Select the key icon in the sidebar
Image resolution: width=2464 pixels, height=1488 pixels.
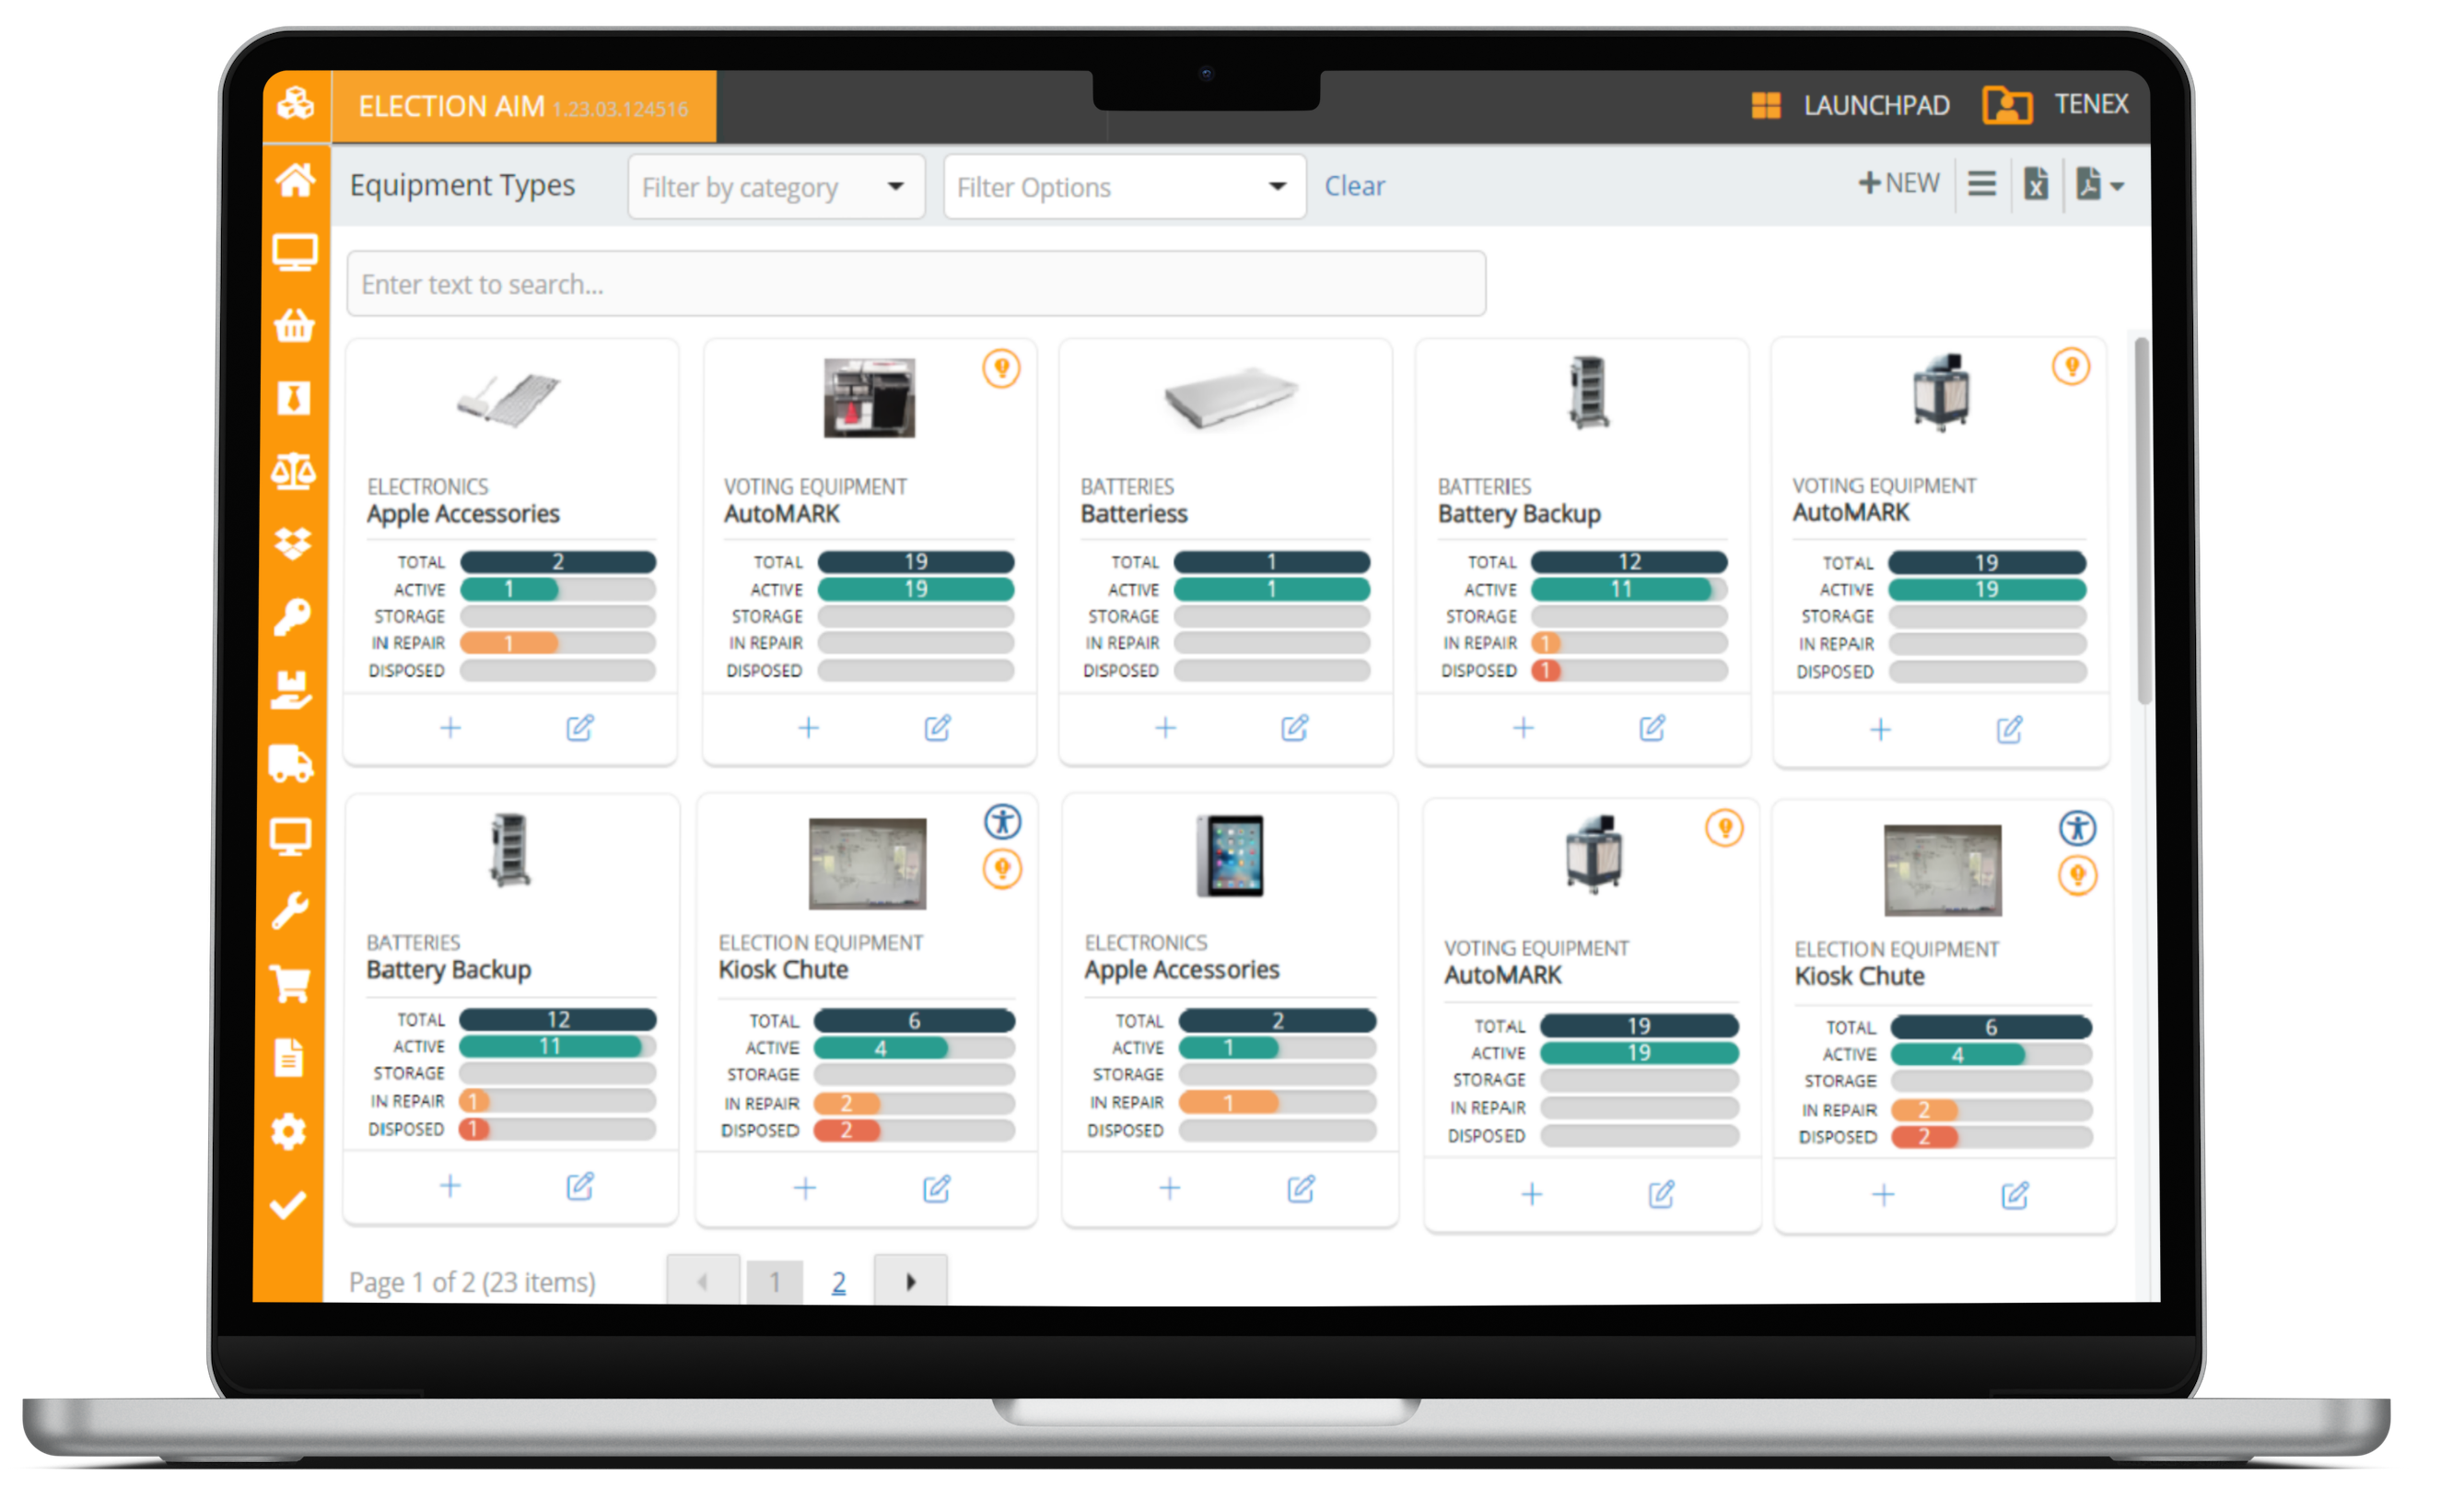[292, 618]
